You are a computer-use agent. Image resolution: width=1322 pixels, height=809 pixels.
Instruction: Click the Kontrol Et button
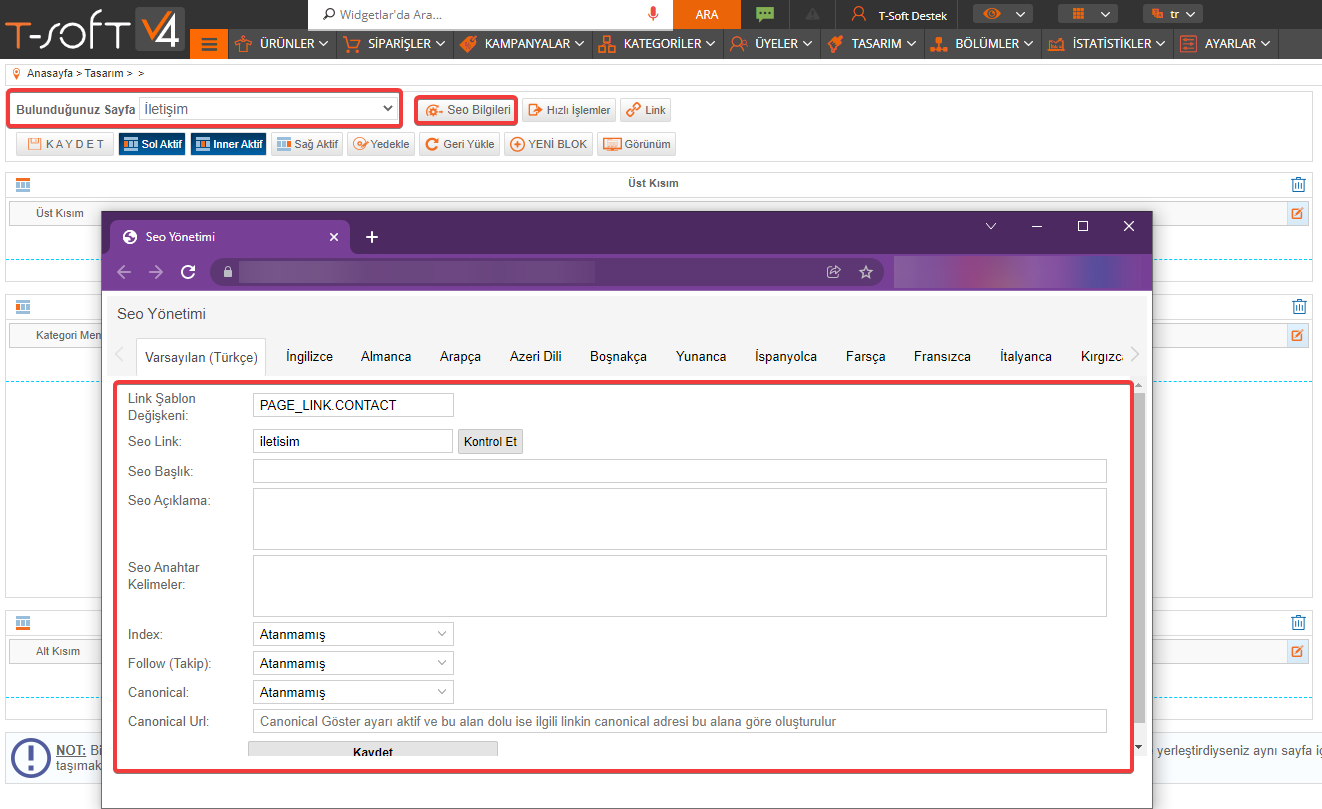coord(490,441)
